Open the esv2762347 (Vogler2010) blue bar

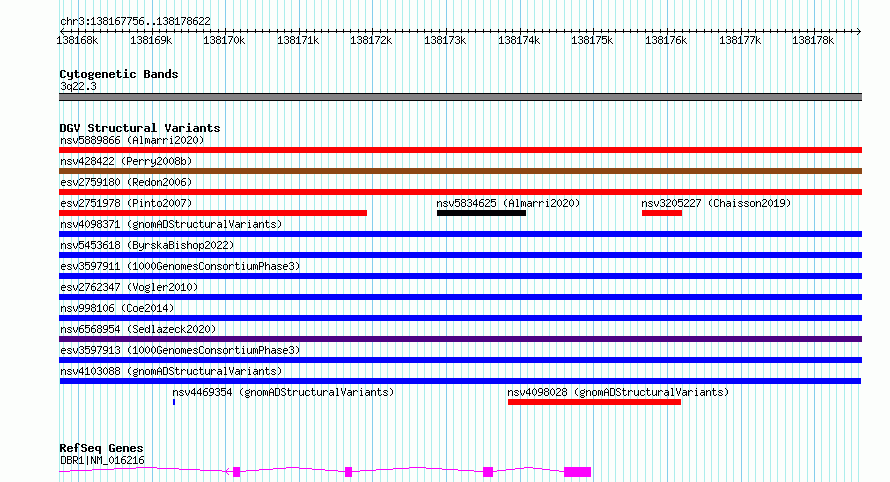coord(460,297)
